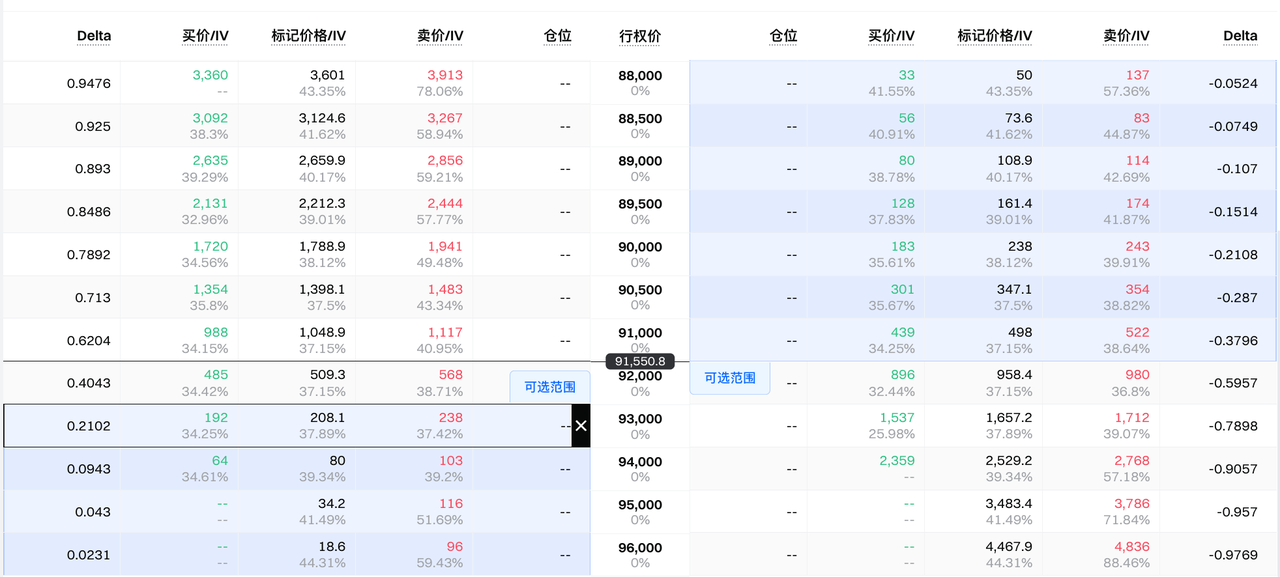
Task: Close the selected 93,000 call row with X
Action: (581, 426)
